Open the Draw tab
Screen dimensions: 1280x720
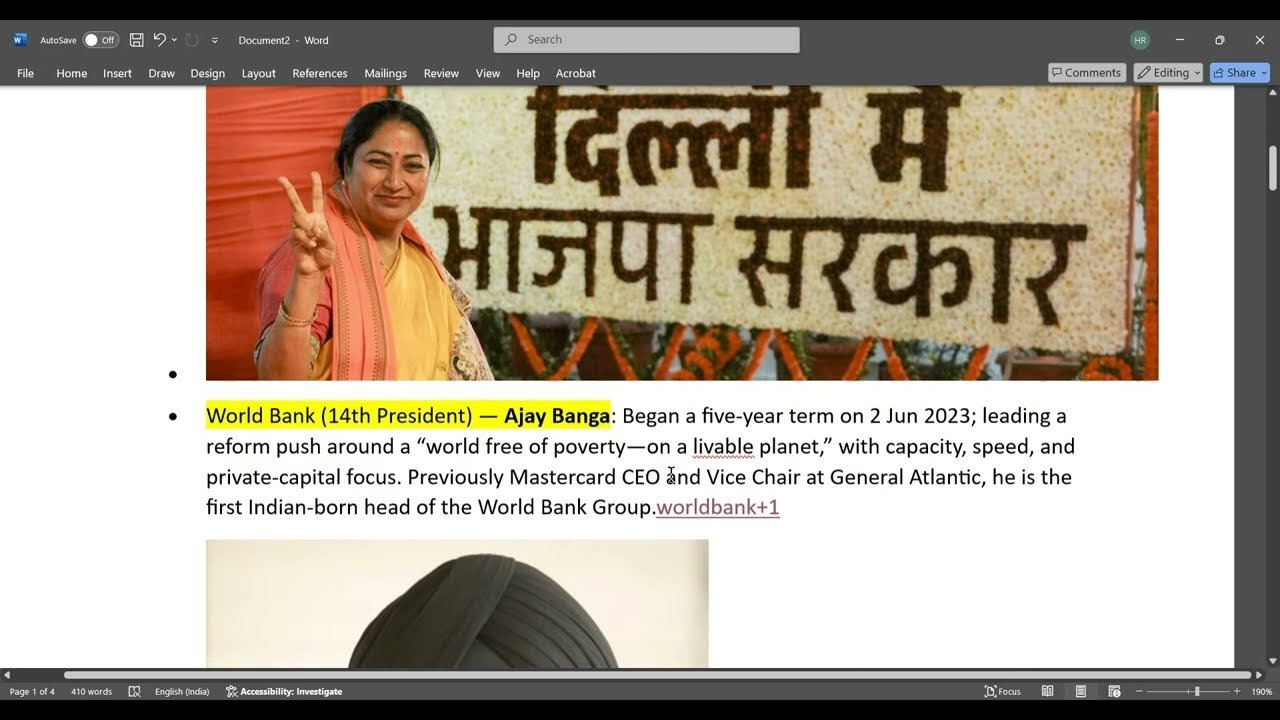[x=161, y=73]
